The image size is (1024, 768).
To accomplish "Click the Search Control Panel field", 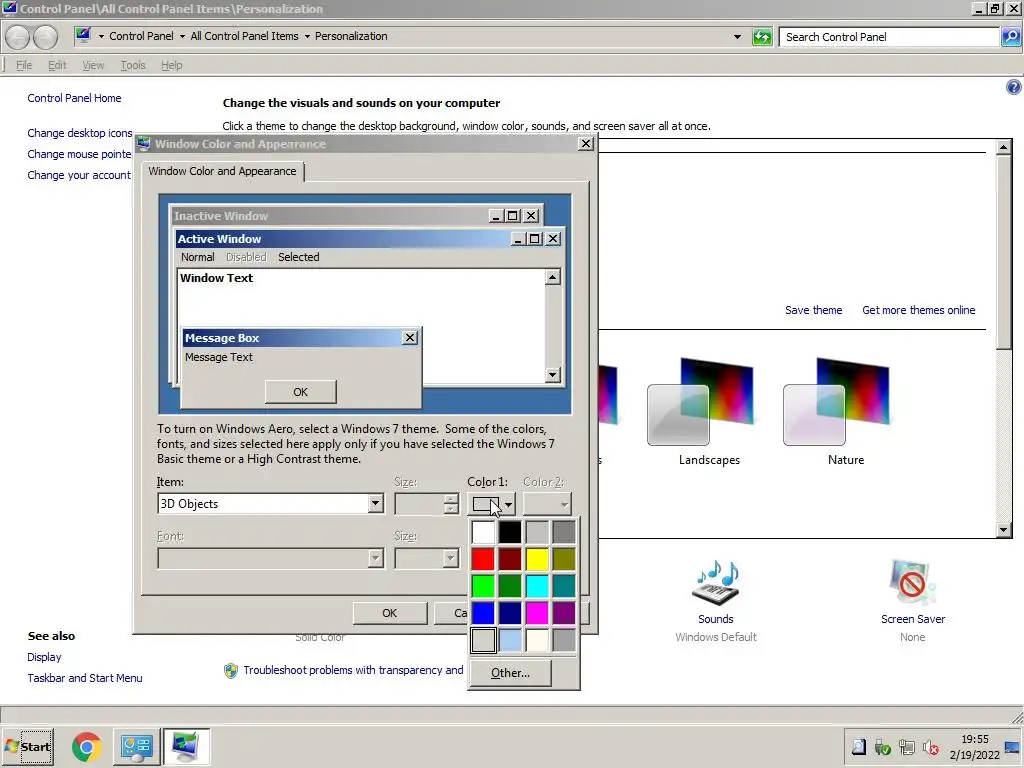I will (x=889, y=37).
